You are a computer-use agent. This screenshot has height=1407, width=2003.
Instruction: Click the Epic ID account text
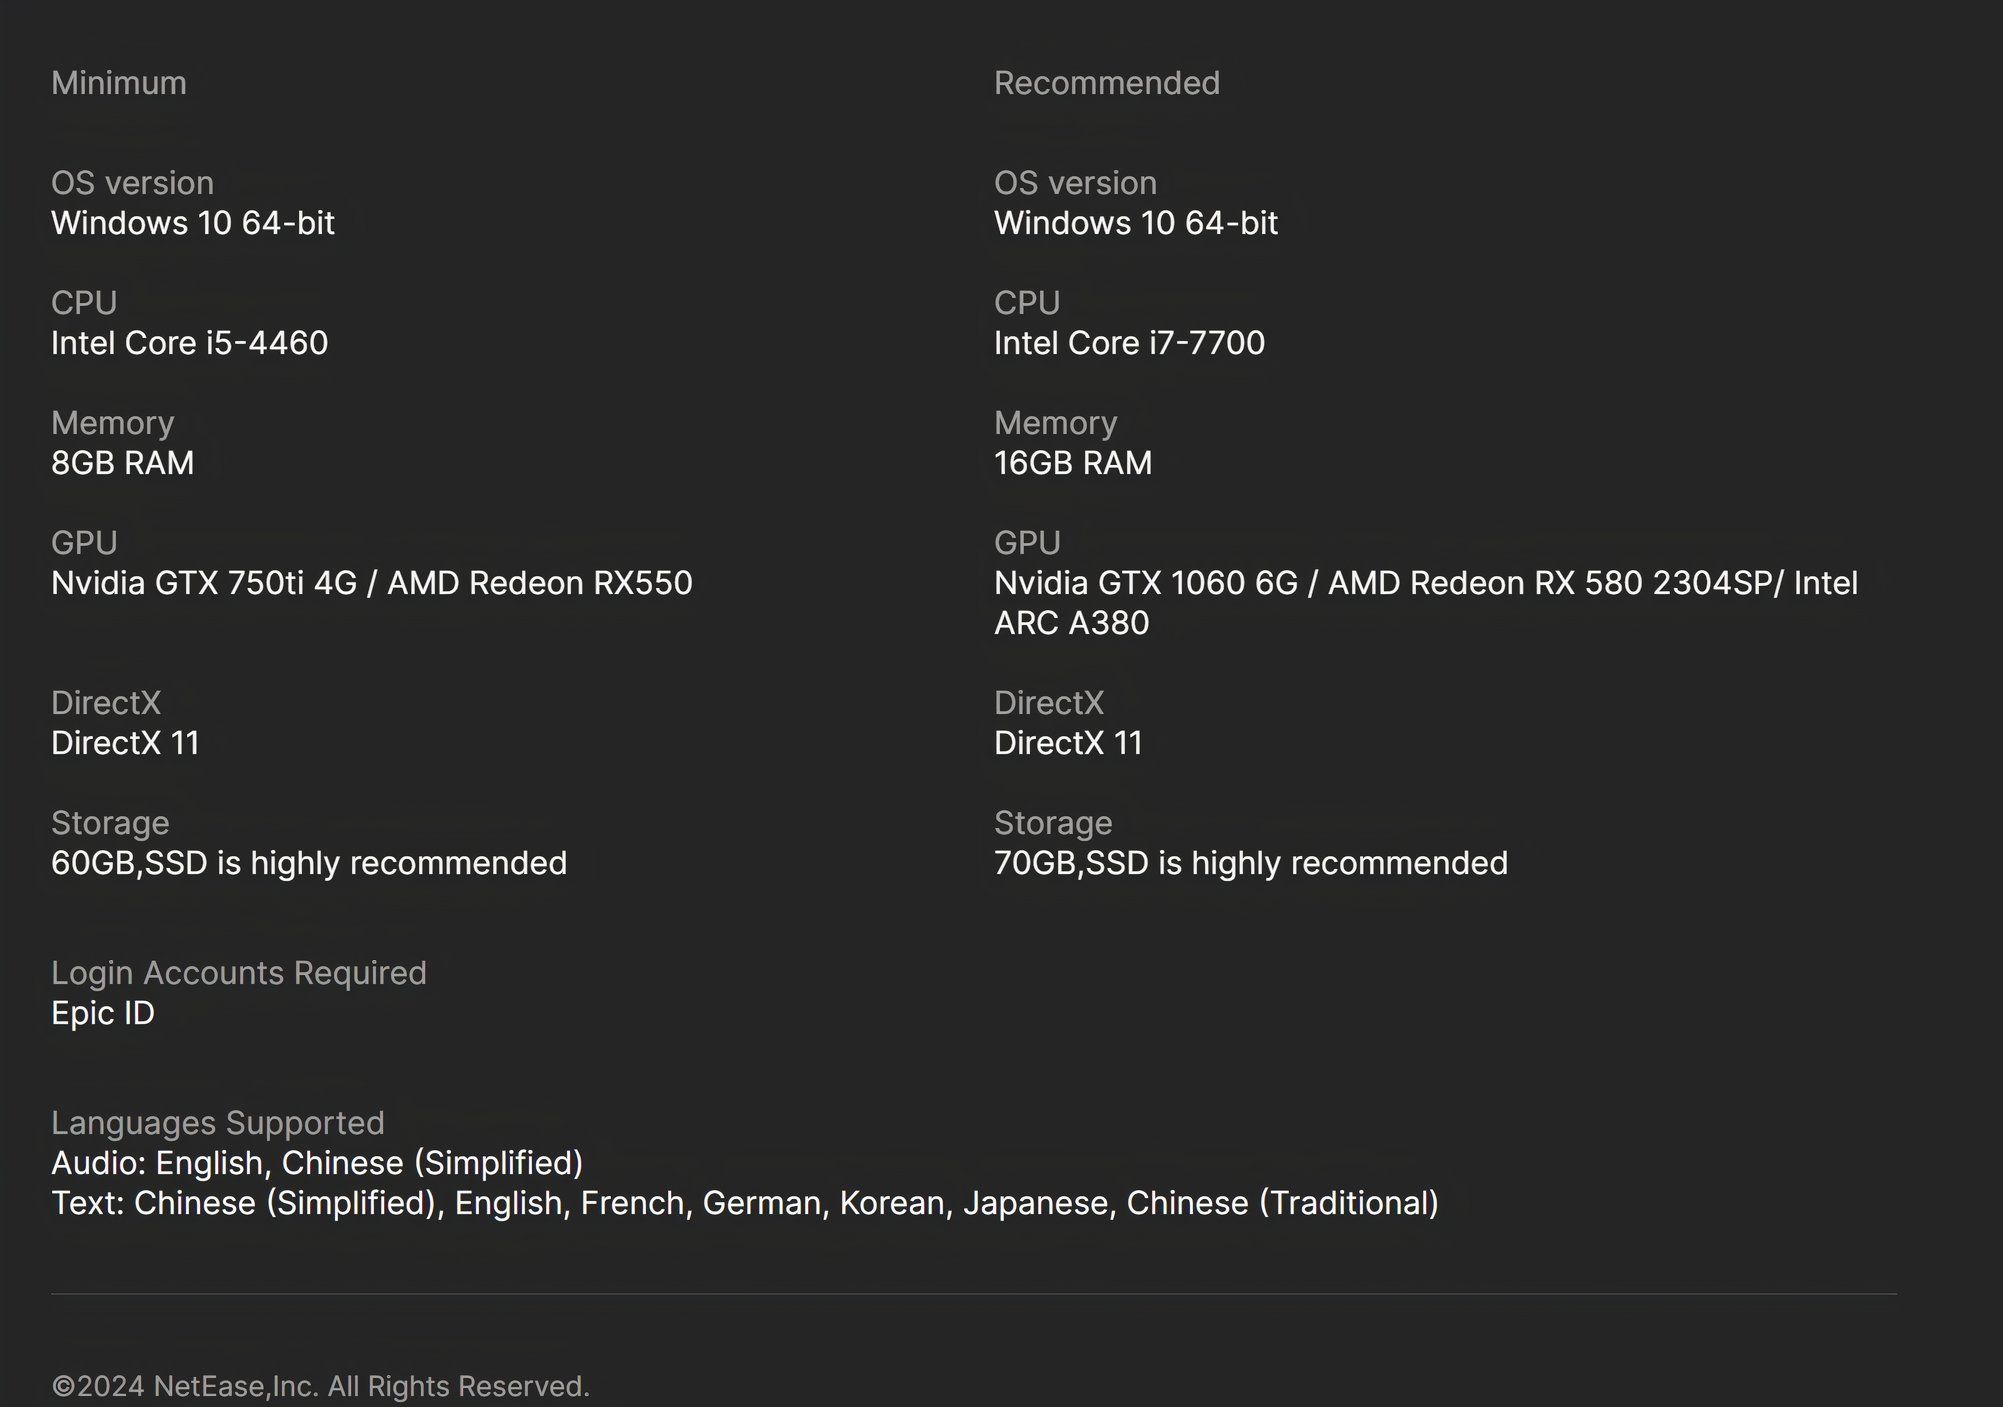click(x=102, y=1013)
